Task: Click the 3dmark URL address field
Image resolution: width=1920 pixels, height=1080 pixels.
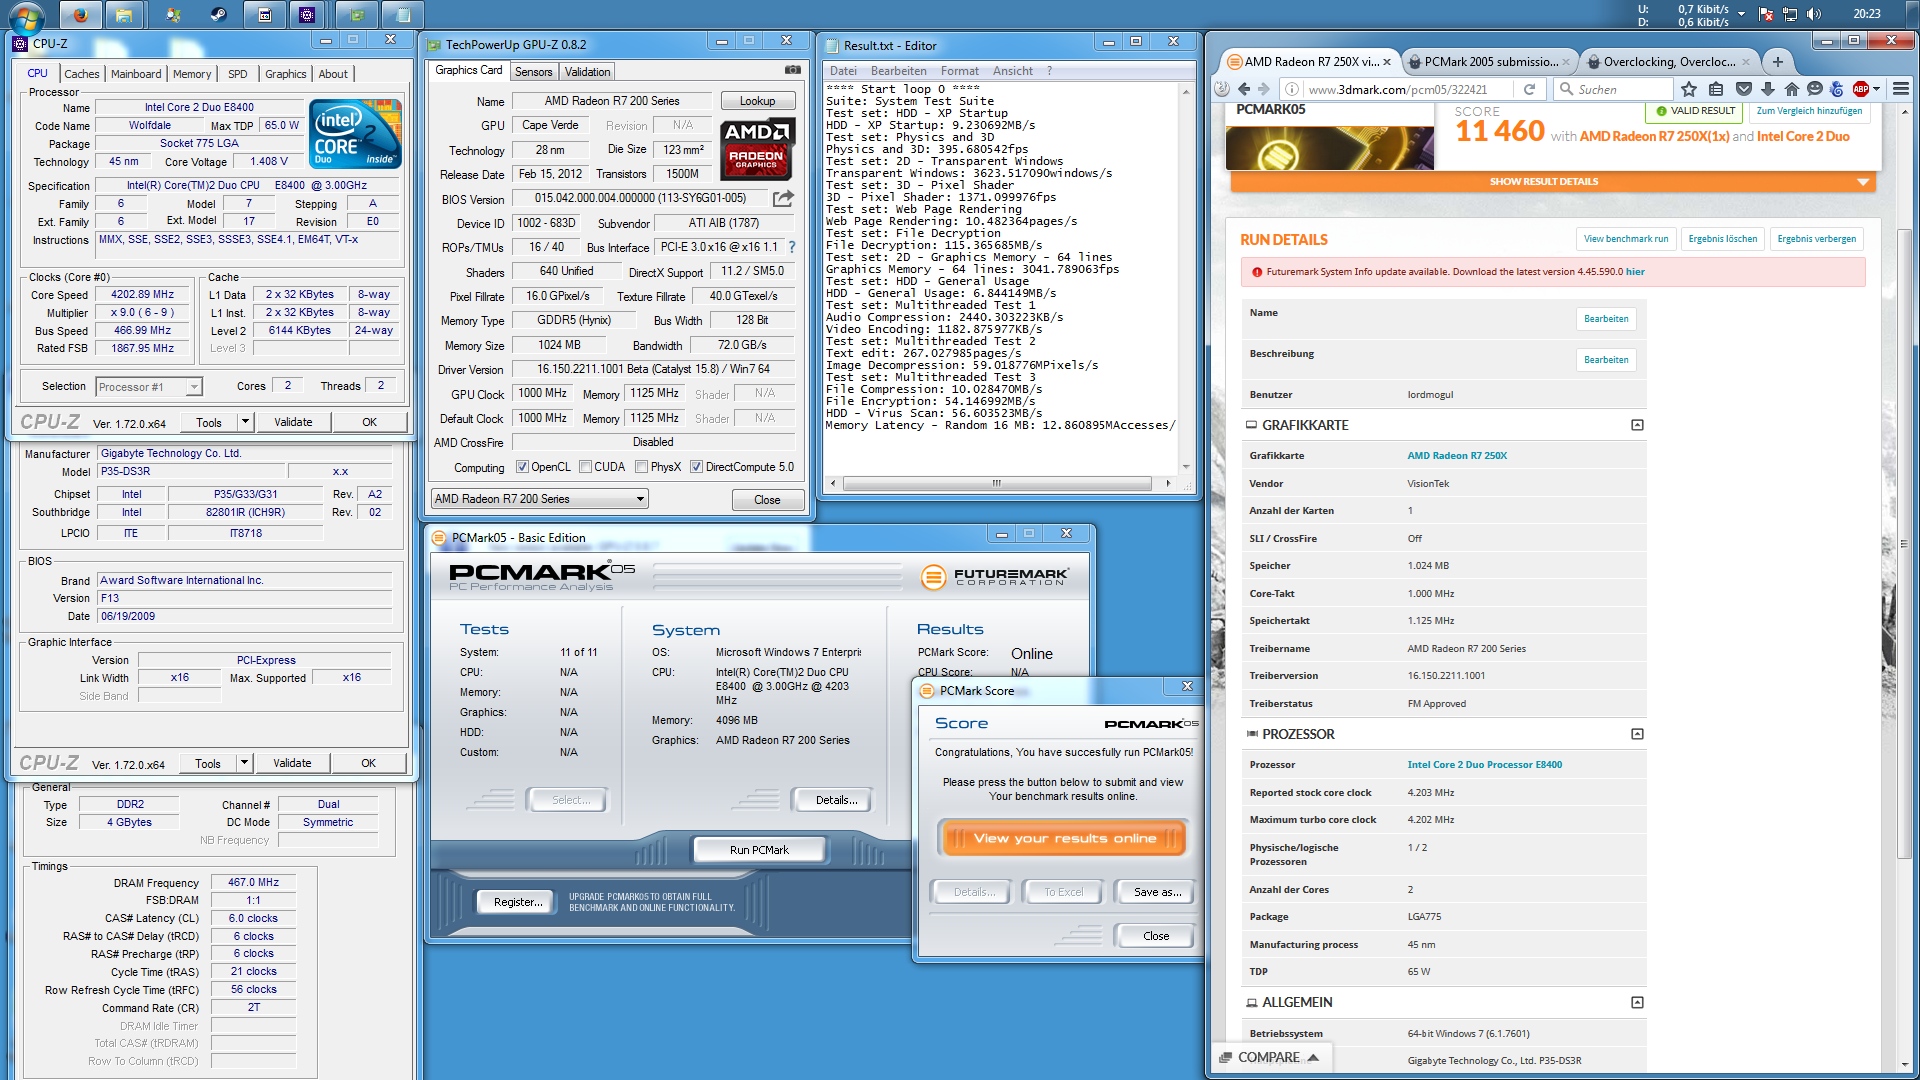Action: point(1410,89)
